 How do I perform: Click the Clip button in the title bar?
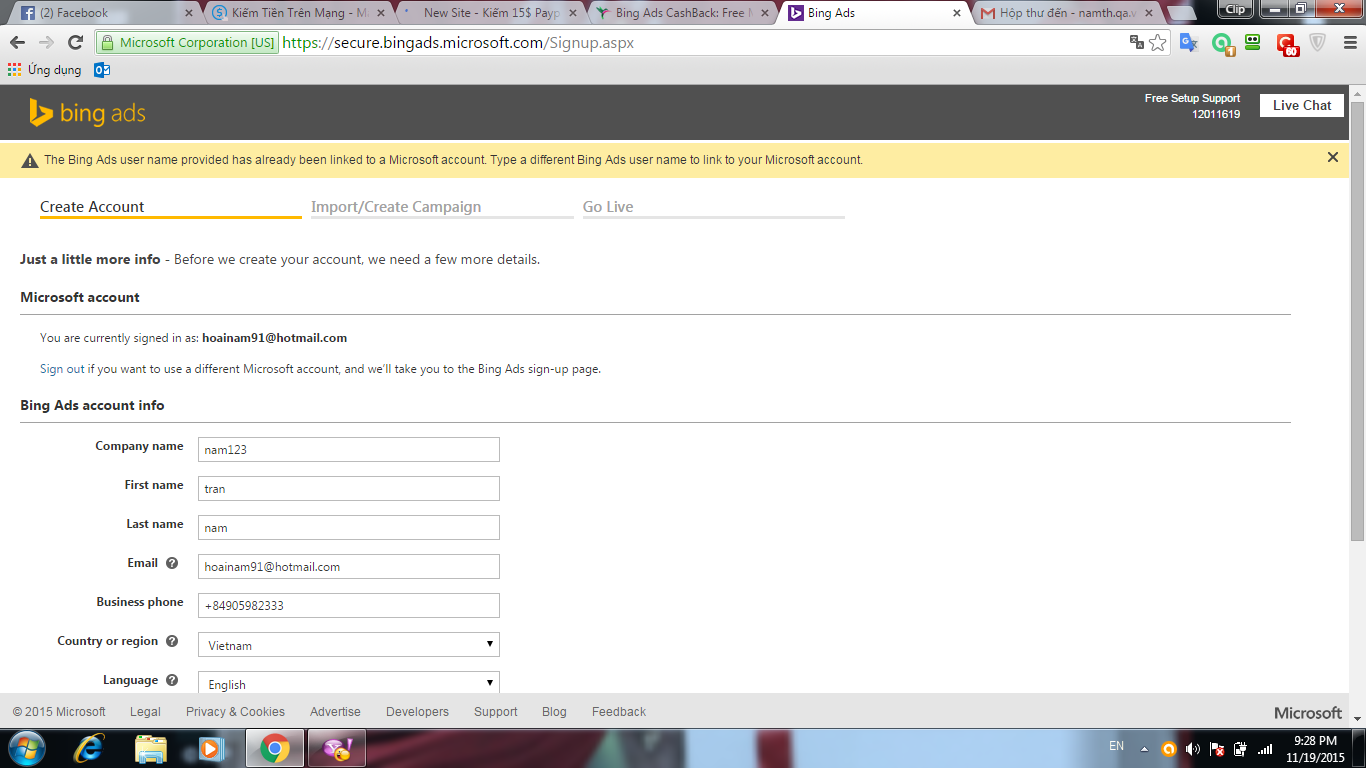(x=1235, y=9)
